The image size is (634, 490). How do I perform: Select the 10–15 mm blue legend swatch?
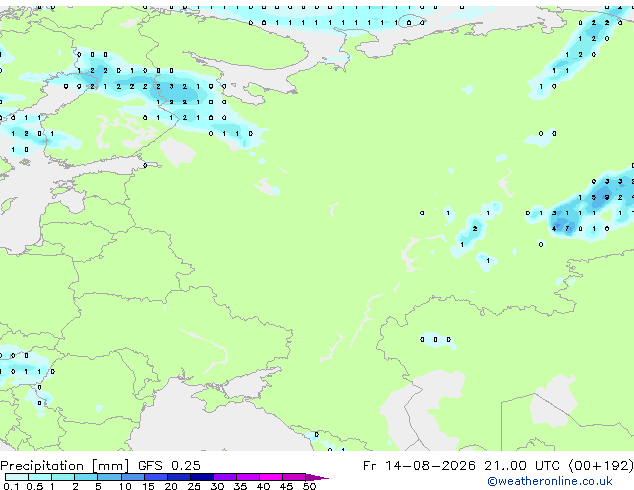pyautogui.click(x=133, y=477)
